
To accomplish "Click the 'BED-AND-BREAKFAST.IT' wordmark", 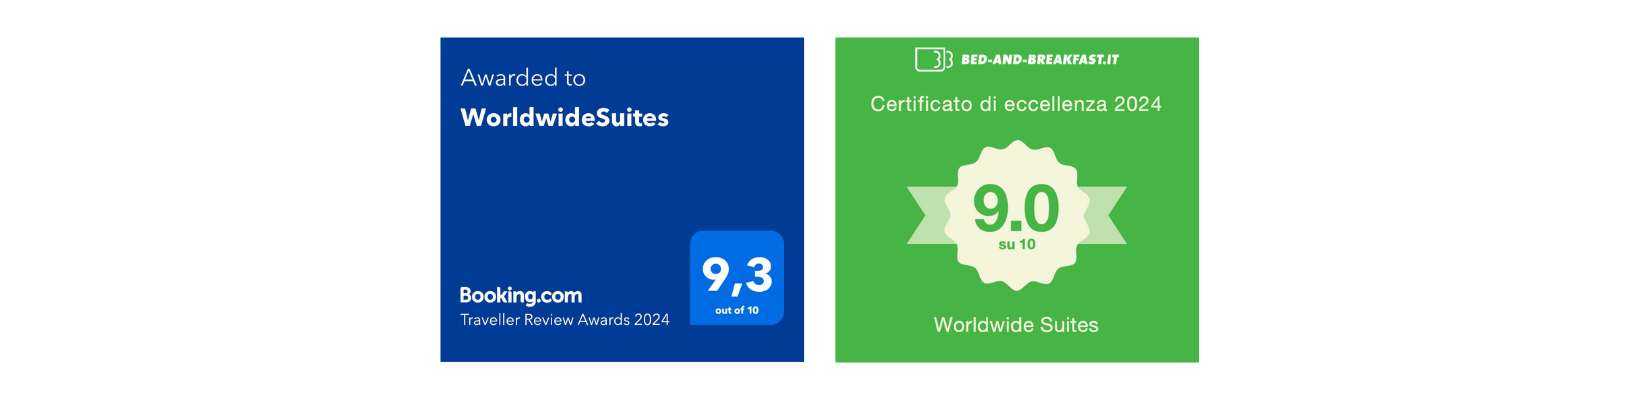I will tap(1040, 60).
